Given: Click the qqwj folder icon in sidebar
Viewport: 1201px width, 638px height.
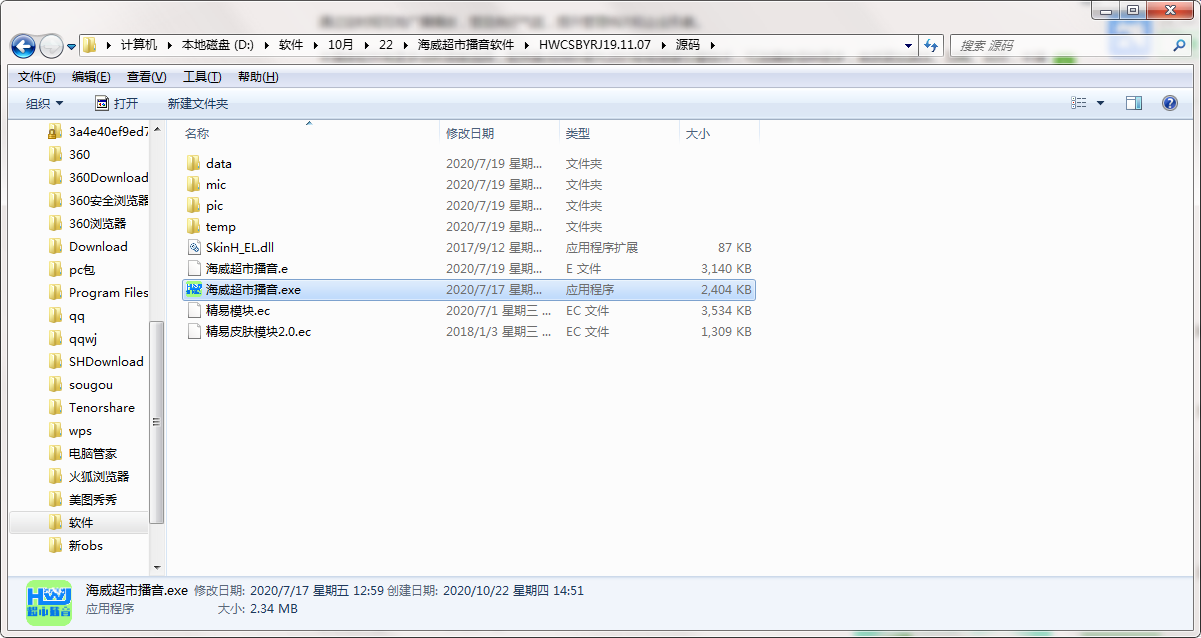Looking at the screenshot, I should tap(56, 338).
